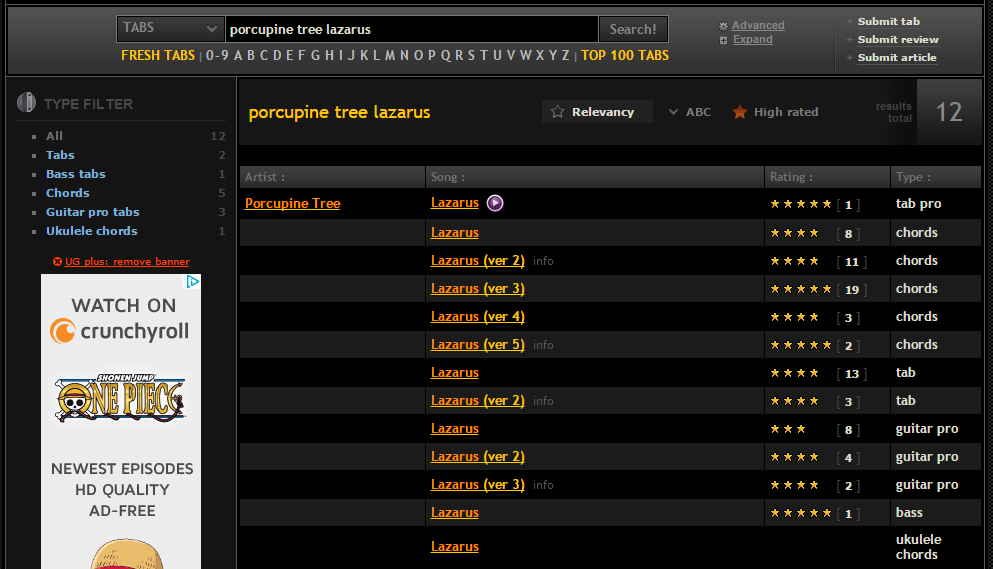Click the One Piece logo image

tap(120, 399)
